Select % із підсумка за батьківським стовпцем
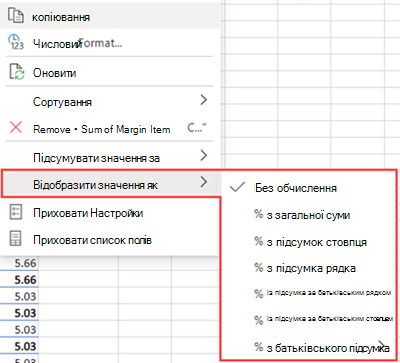The image size is (400, 363). pos(308,319)
